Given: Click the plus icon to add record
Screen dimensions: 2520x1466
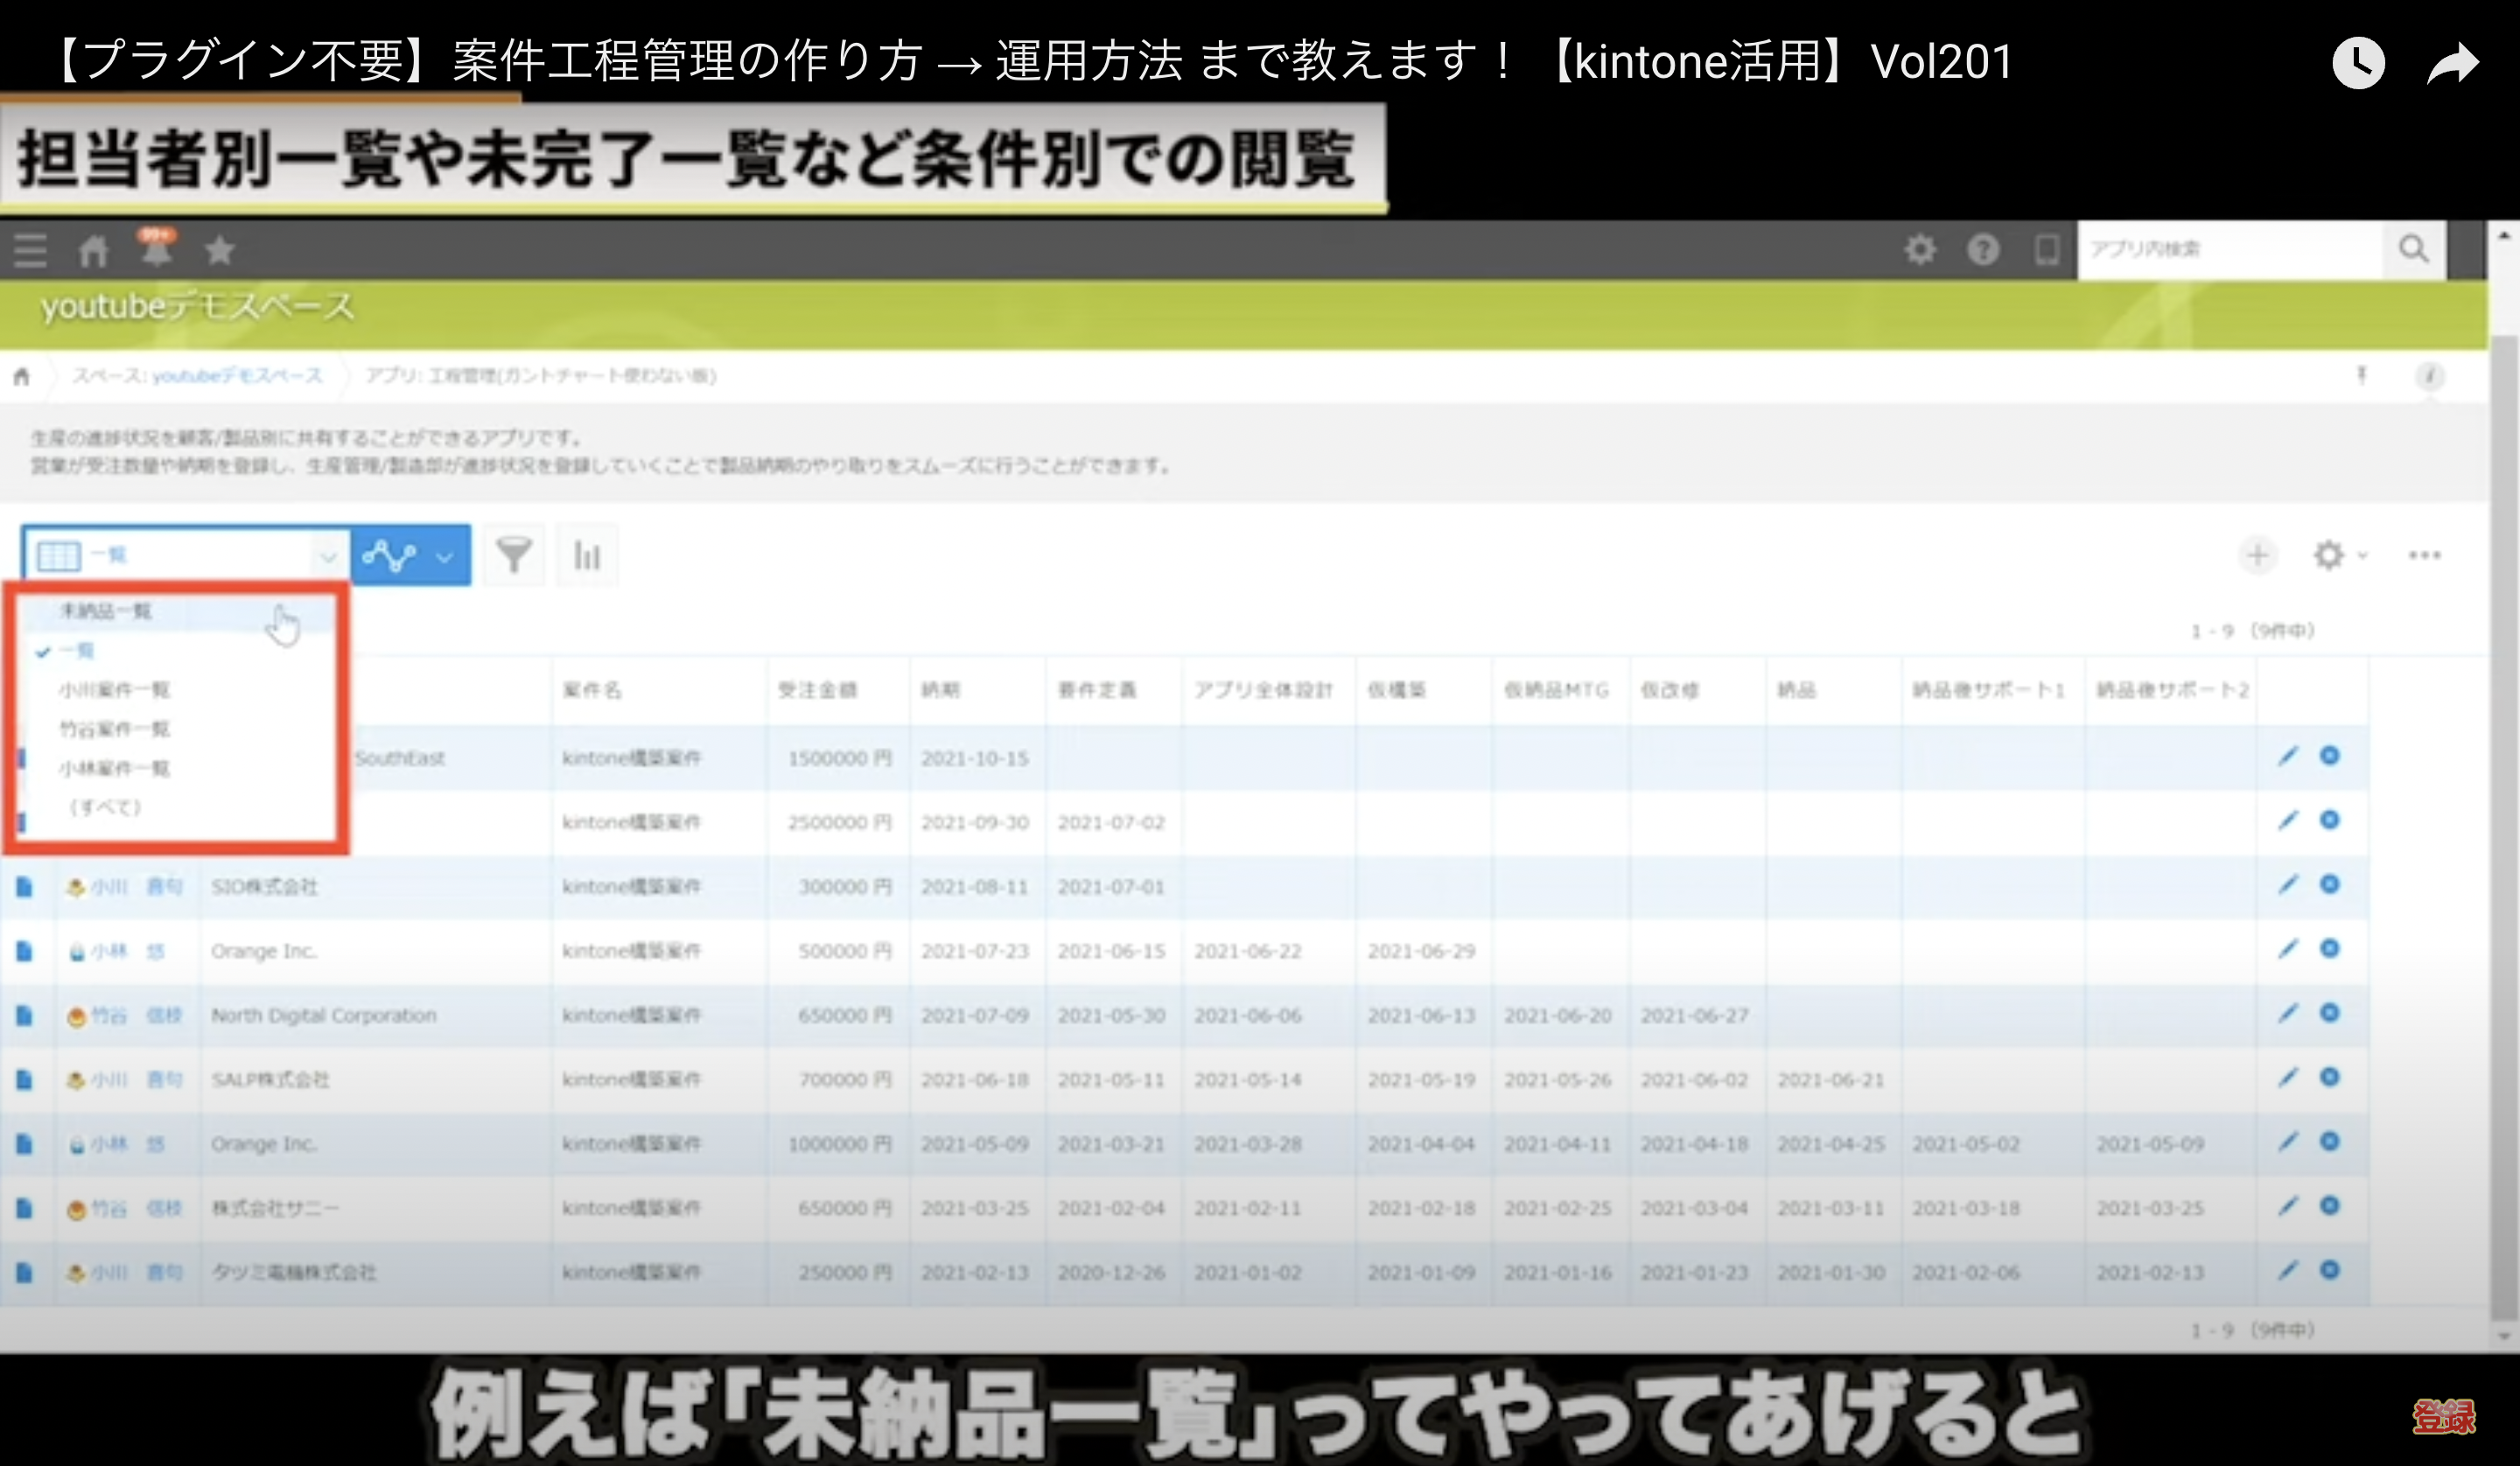Looking at the screenshot, I should tap(2257, 555).
